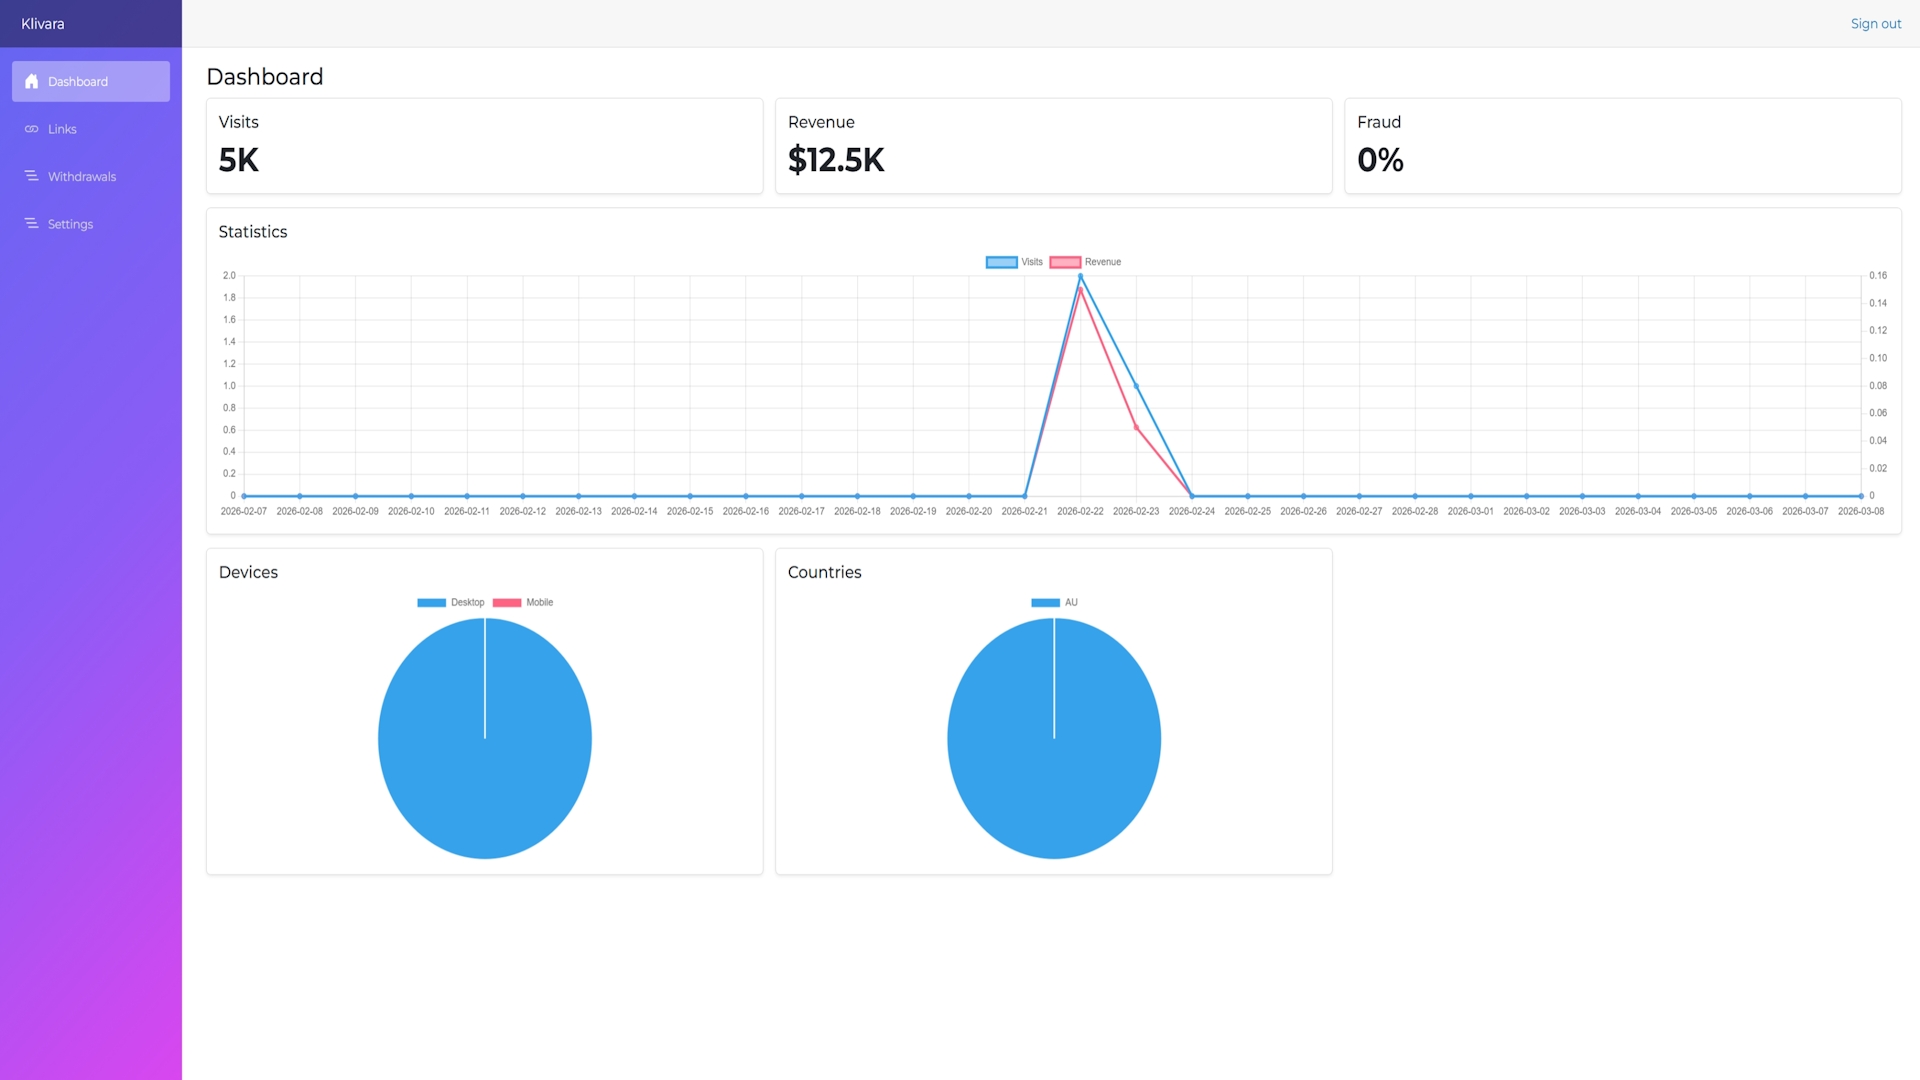
Task: Toggle AU slice in Countries legend
Action: pos(1070,602)
